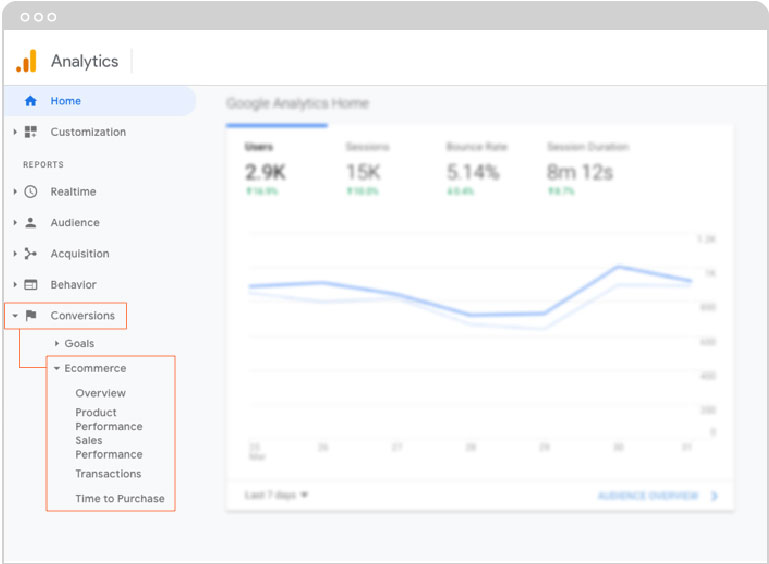
Task: Collapse the Ecommerce submenu arrow
Action: pos(57,368)
